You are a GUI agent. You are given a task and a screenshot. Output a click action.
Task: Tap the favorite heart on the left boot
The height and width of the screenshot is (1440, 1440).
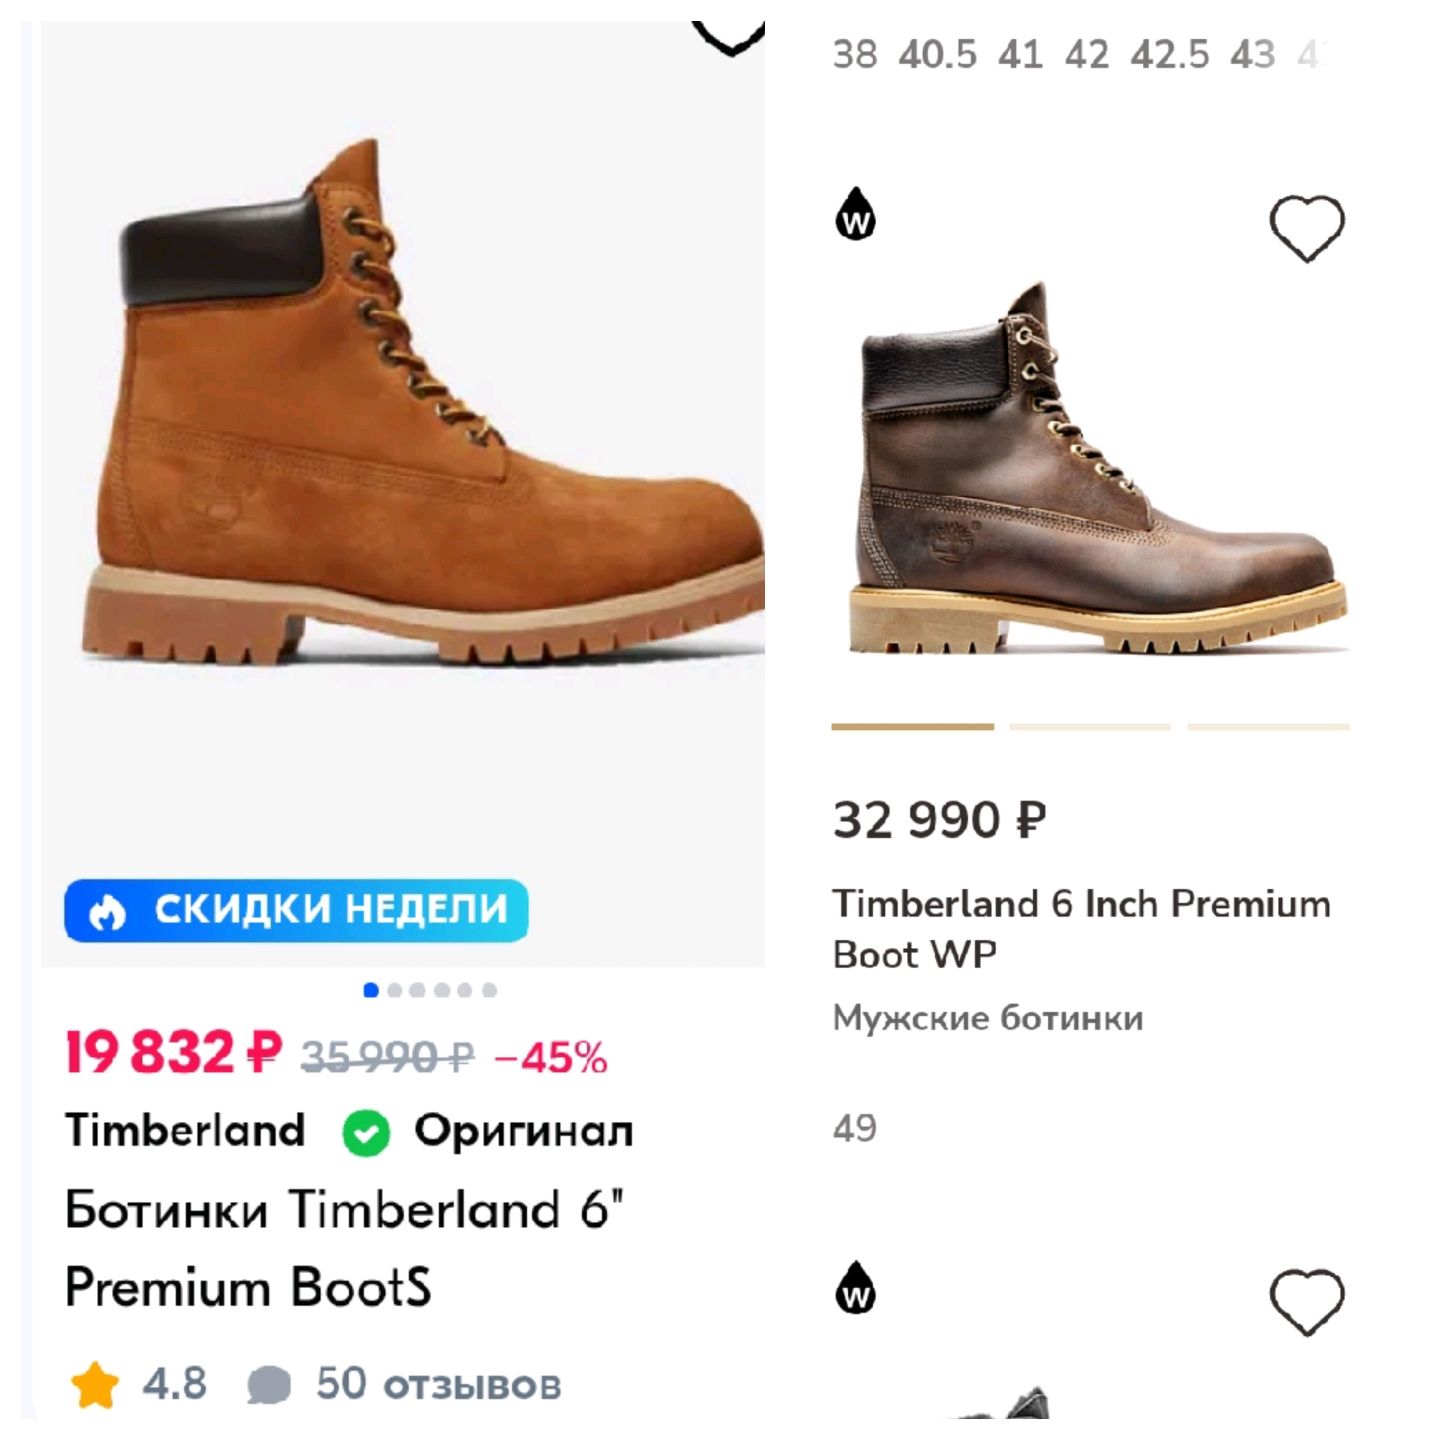click(x=729, y=38)
